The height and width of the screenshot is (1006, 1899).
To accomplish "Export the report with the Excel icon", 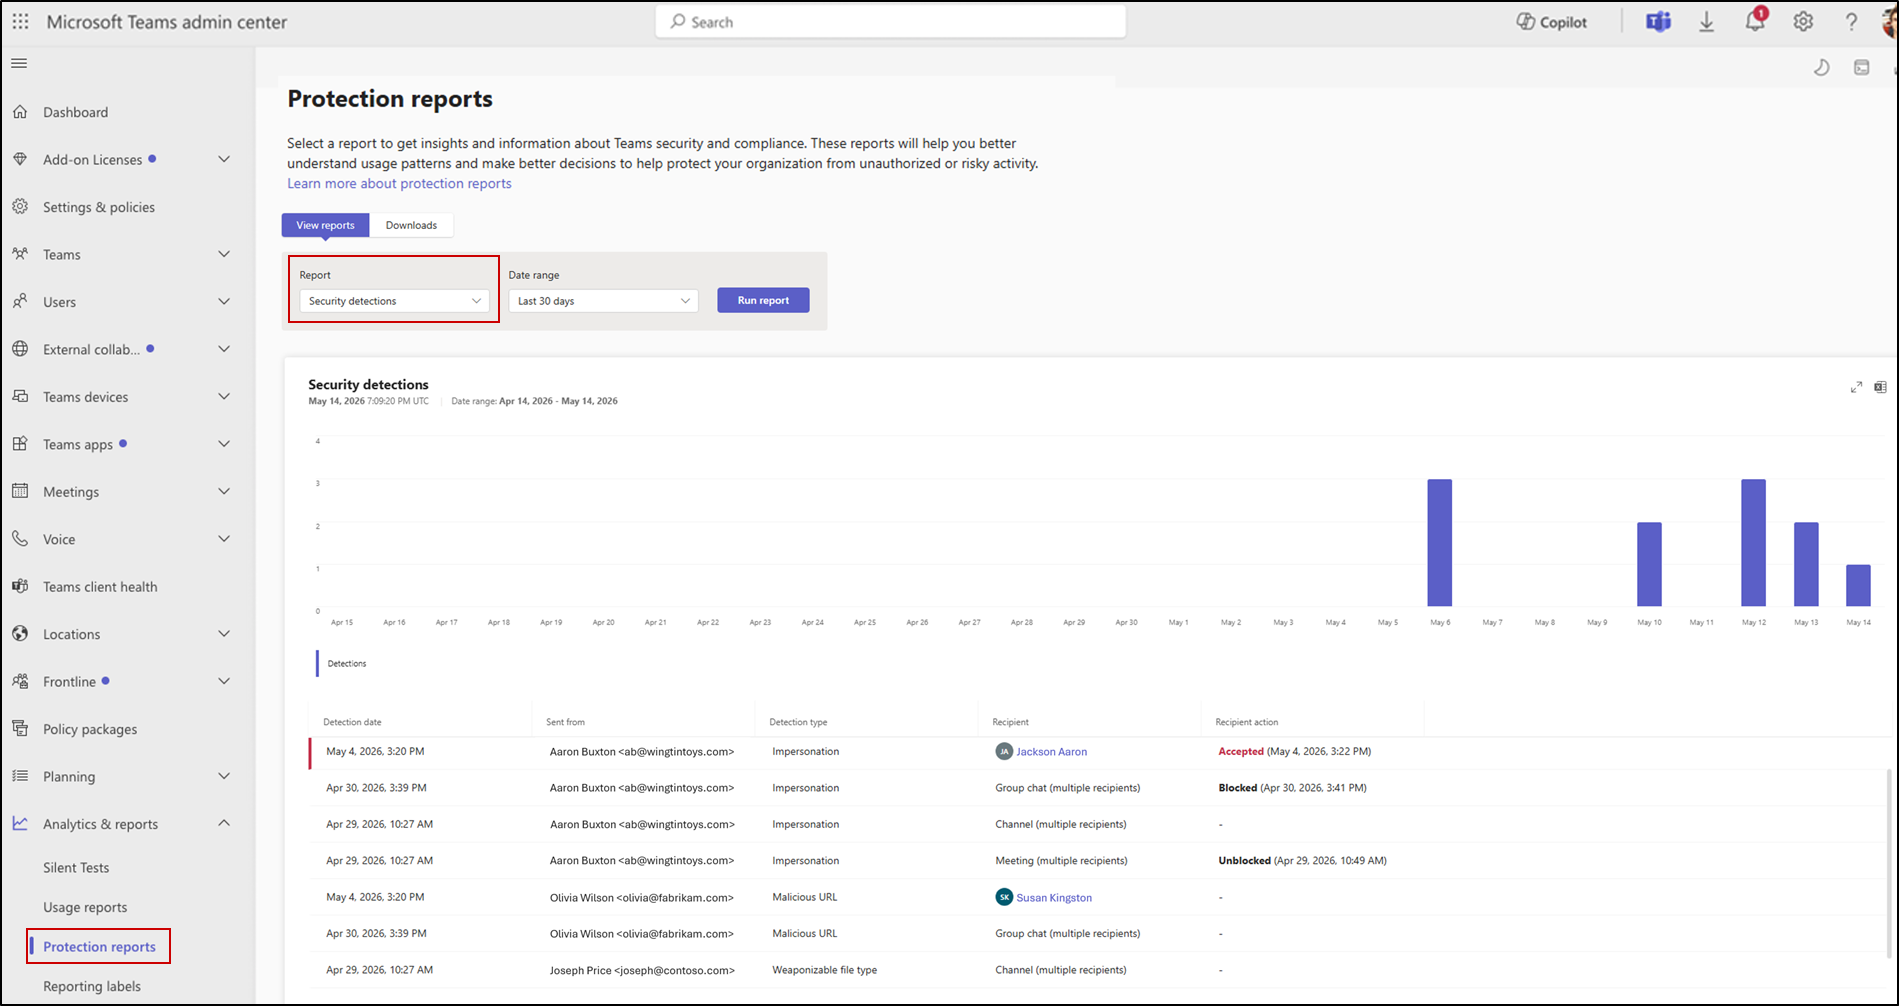I will [1880, 387].
